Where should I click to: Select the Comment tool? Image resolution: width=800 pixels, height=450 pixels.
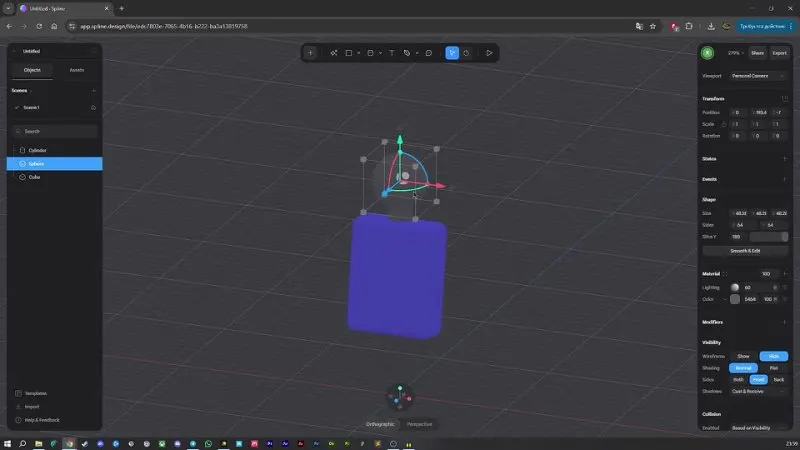point(429,53)
